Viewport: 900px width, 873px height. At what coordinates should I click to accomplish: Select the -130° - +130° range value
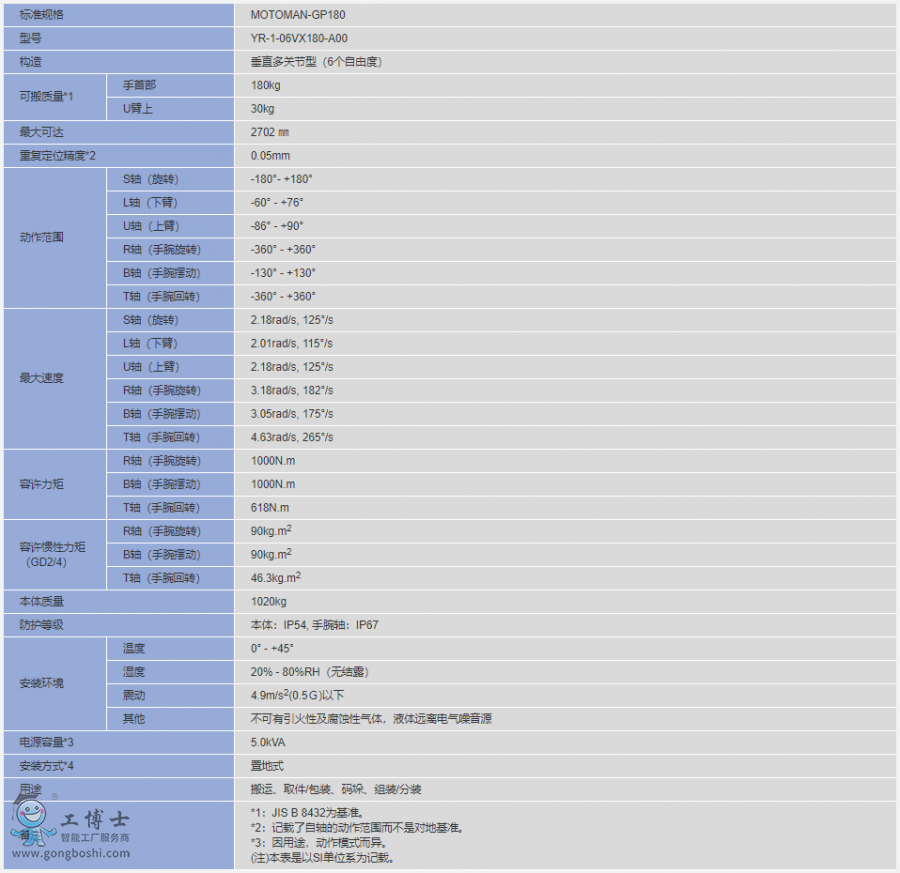click(x=283, y=273)
